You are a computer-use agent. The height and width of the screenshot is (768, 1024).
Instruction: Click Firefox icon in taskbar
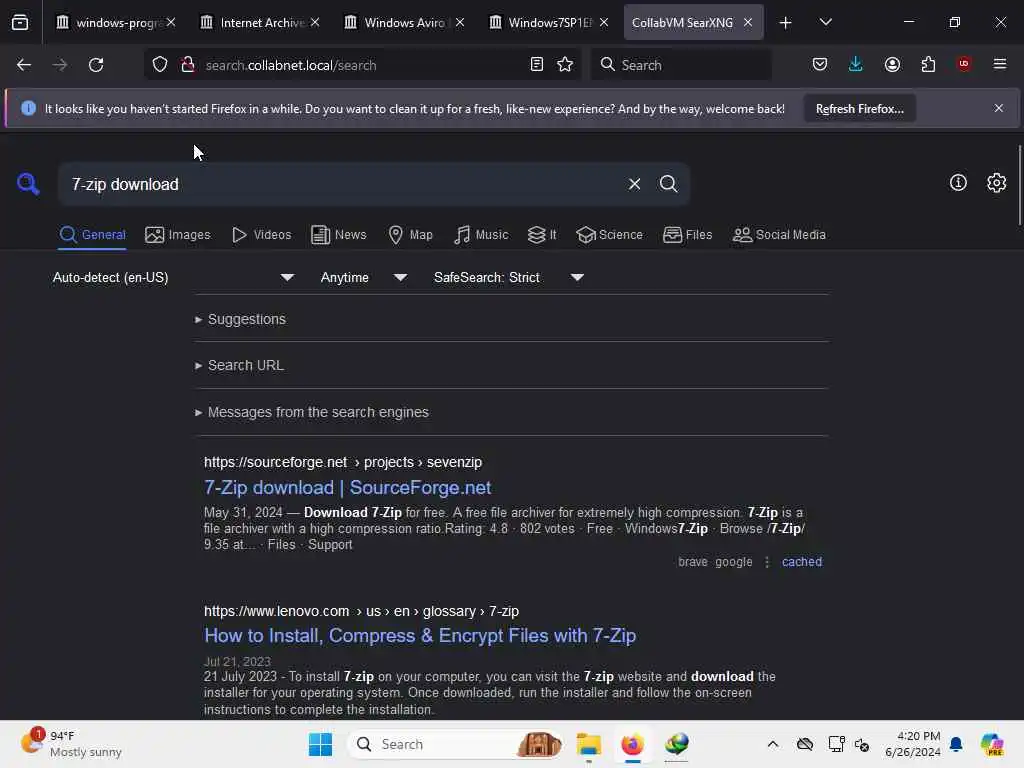[x=632, y=744]
